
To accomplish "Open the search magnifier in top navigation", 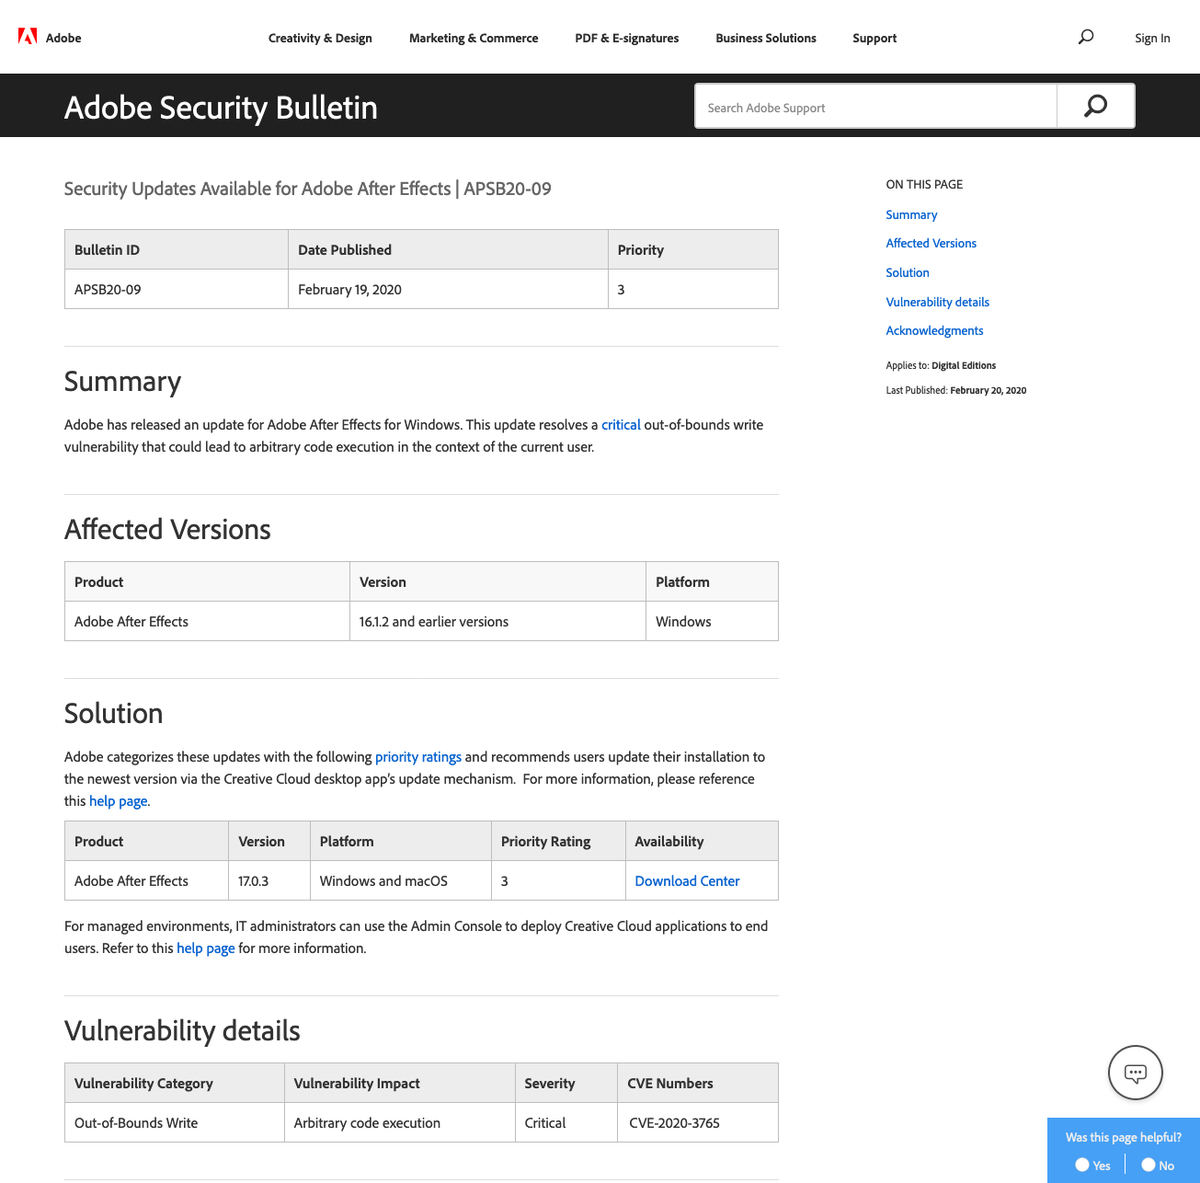I will tap(1086, 37).
